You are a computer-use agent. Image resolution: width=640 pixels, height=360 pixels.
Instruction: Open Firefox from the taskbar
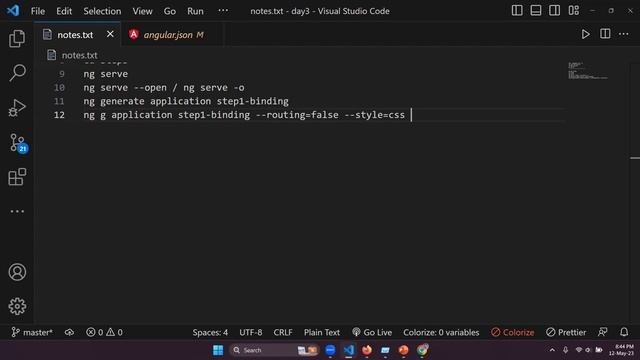click(x=367, y=350)
